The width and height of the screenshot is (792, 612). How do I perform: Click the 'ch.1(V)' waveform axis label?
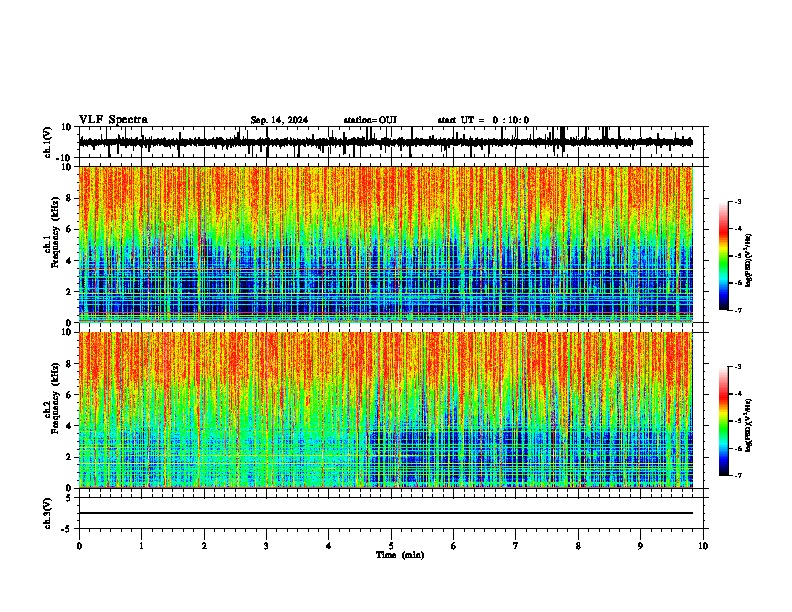tap(48, 142)
